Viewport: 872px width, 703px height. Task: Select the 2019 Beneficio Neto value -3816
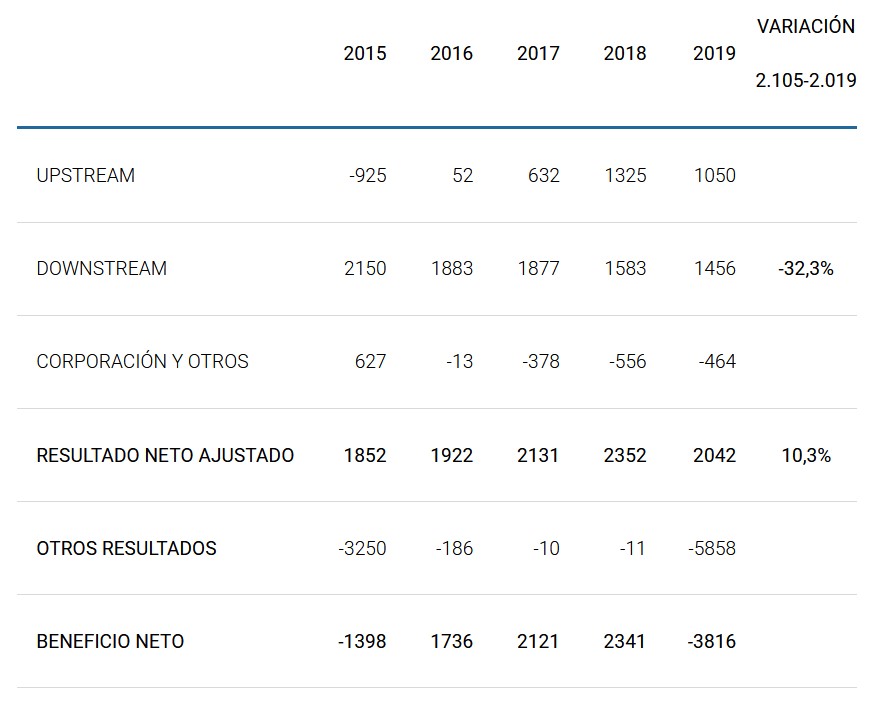pyautogui.click(x=712, y=642)
